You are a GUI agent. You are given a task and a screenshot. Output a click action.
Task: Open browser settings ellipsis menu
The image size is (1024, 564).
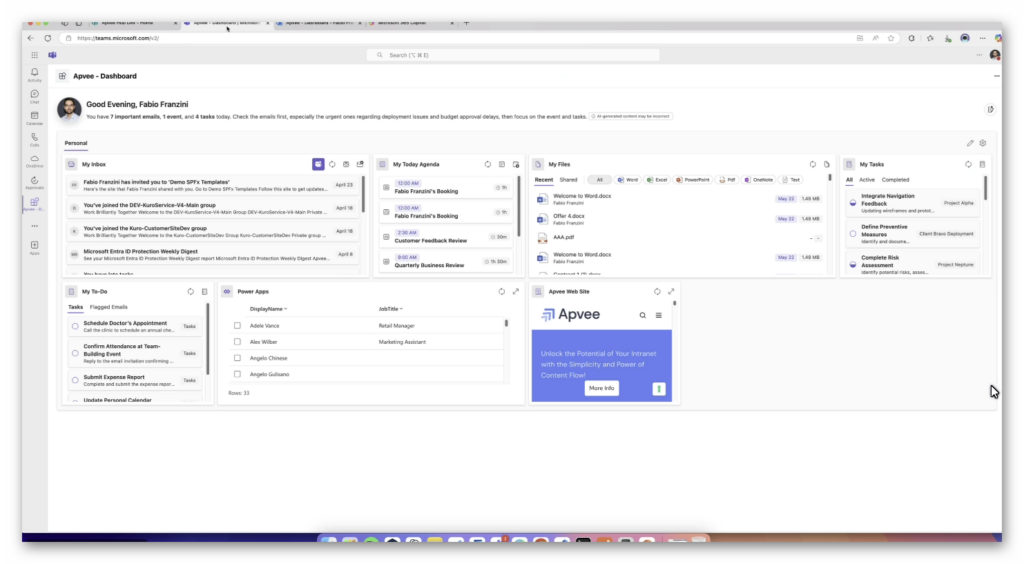tap(982, 39)
